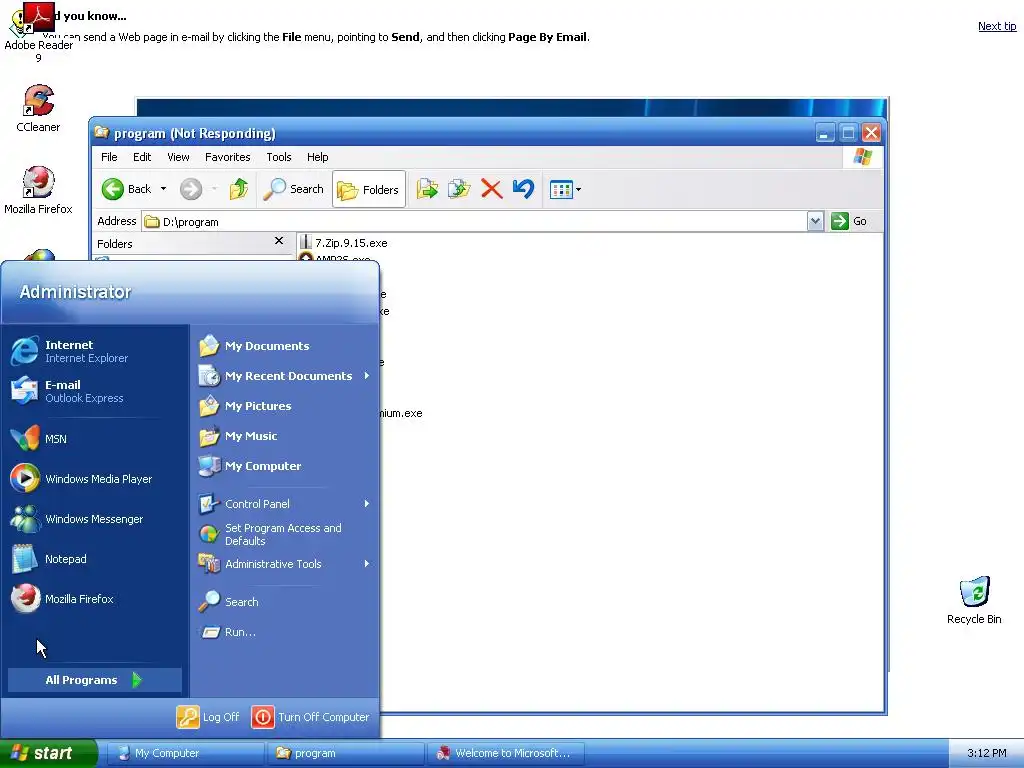Select the Recycle Bin desktop icon
The height and width of the screenshot is (768, 1024).
tap(974, 601)
